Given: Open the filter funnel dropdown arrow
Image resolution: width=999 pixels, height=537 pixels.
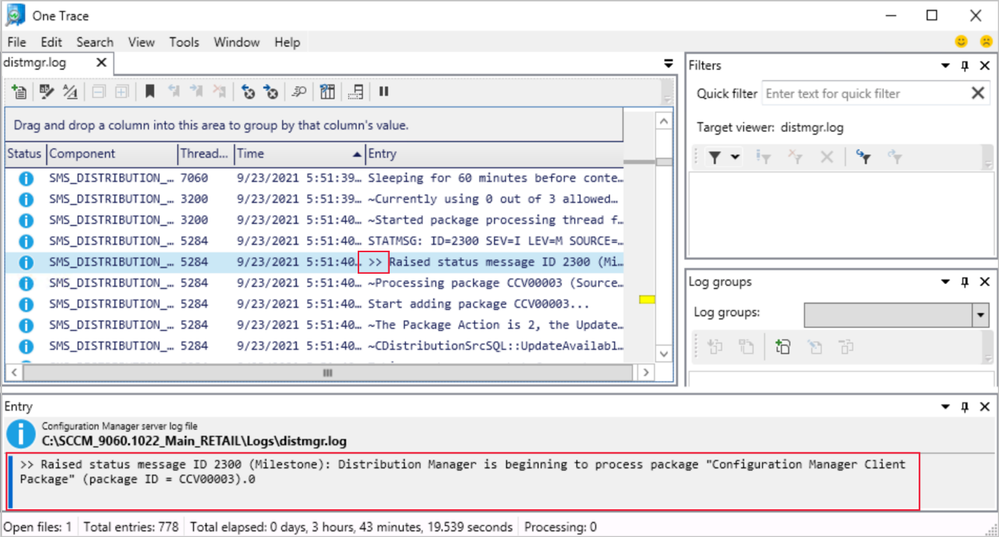Looking at the screenshot, I should (x=735, y=157).
